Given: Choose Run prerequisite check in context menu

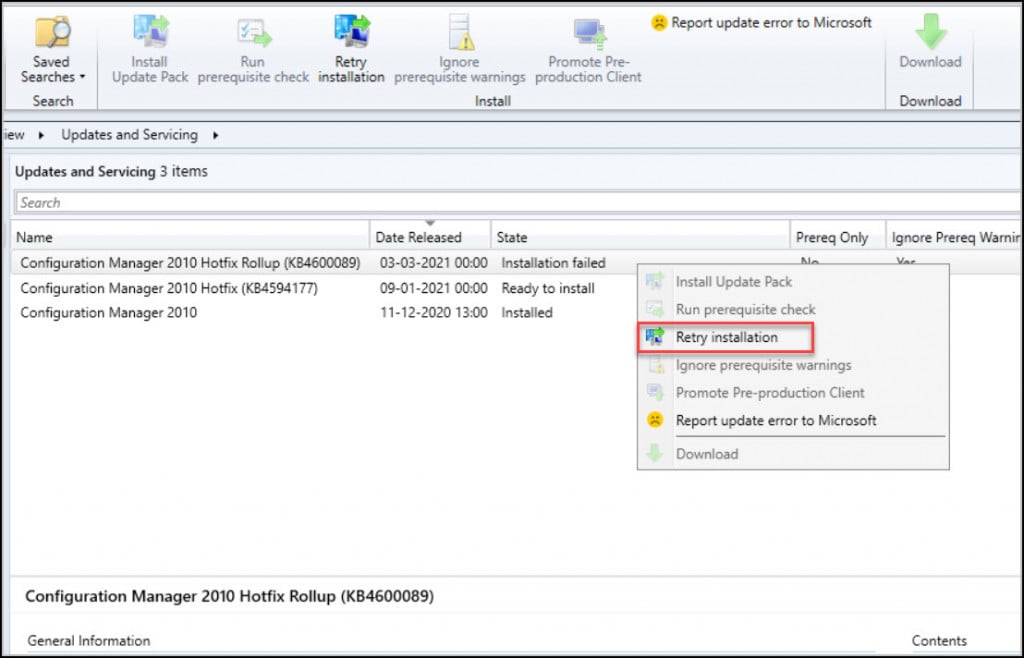Looking at the screenshot, I should coord(793,309).
